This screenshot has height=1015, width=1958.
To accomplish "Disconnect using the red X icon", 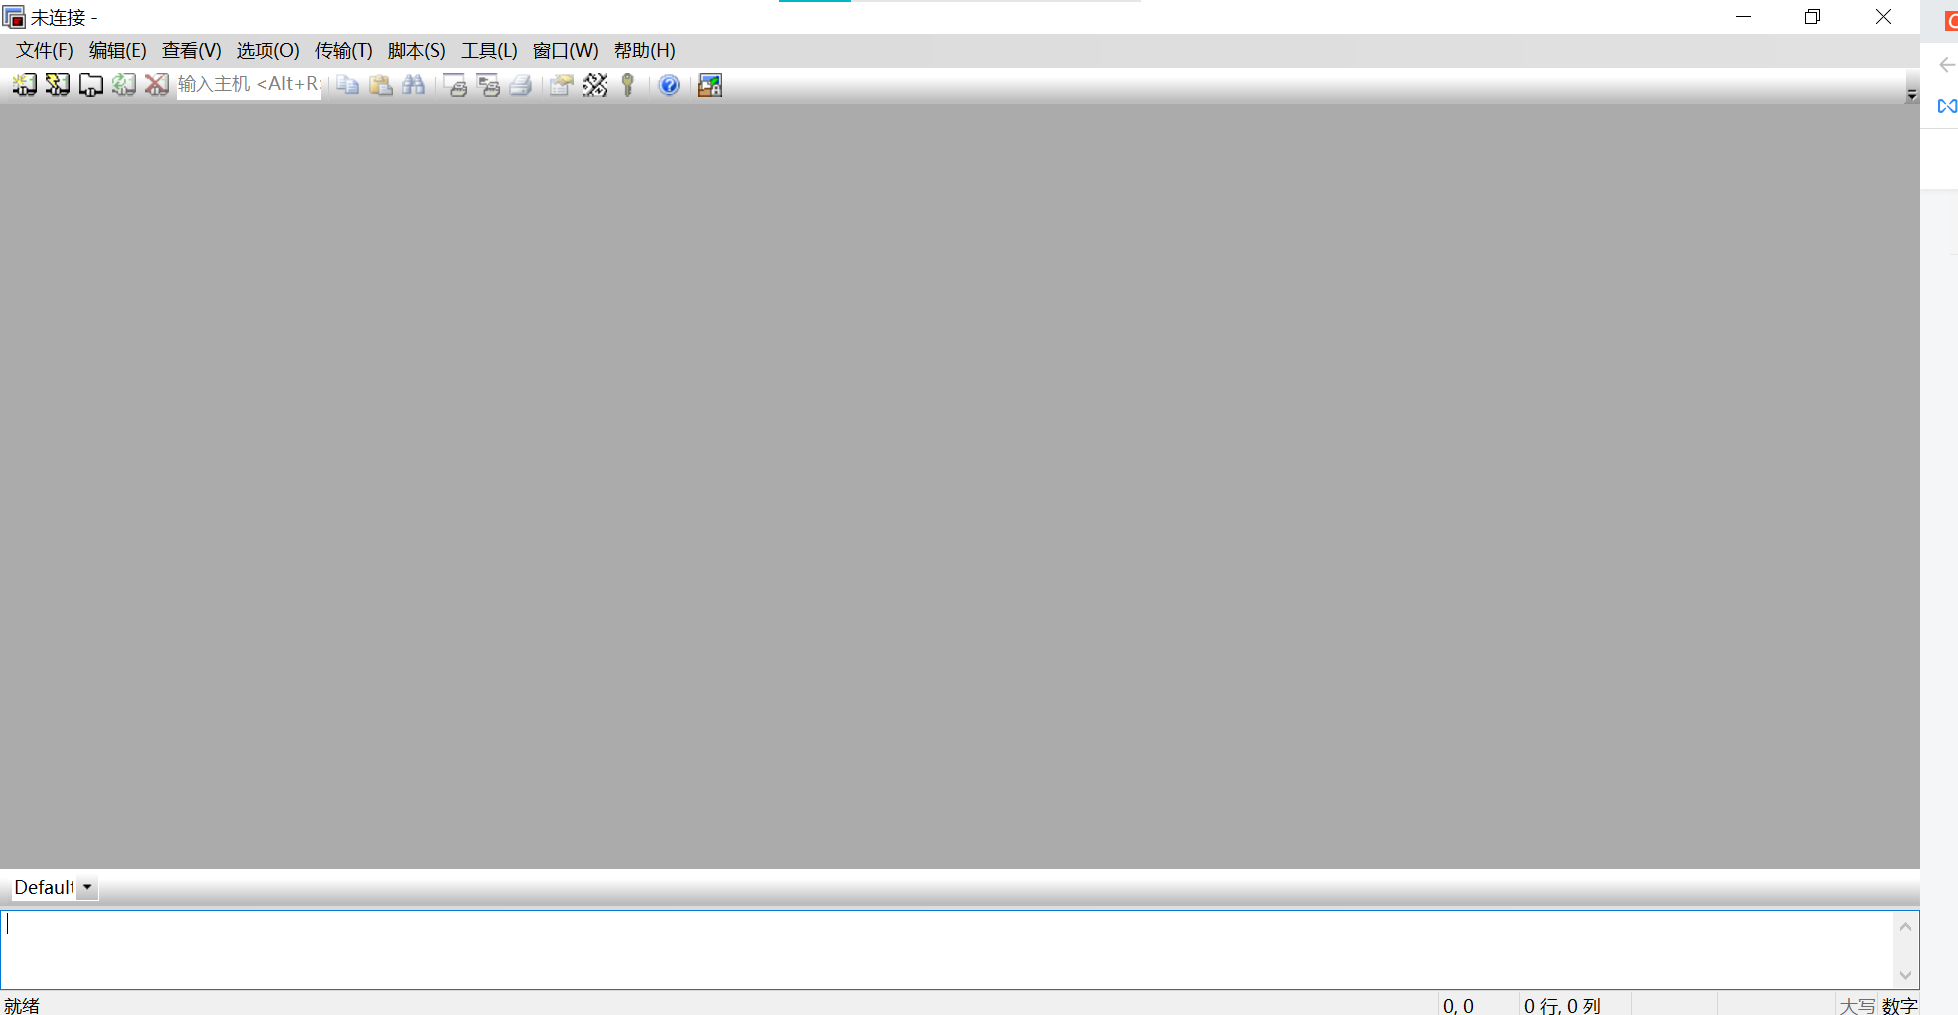I will tap(157, 85).
